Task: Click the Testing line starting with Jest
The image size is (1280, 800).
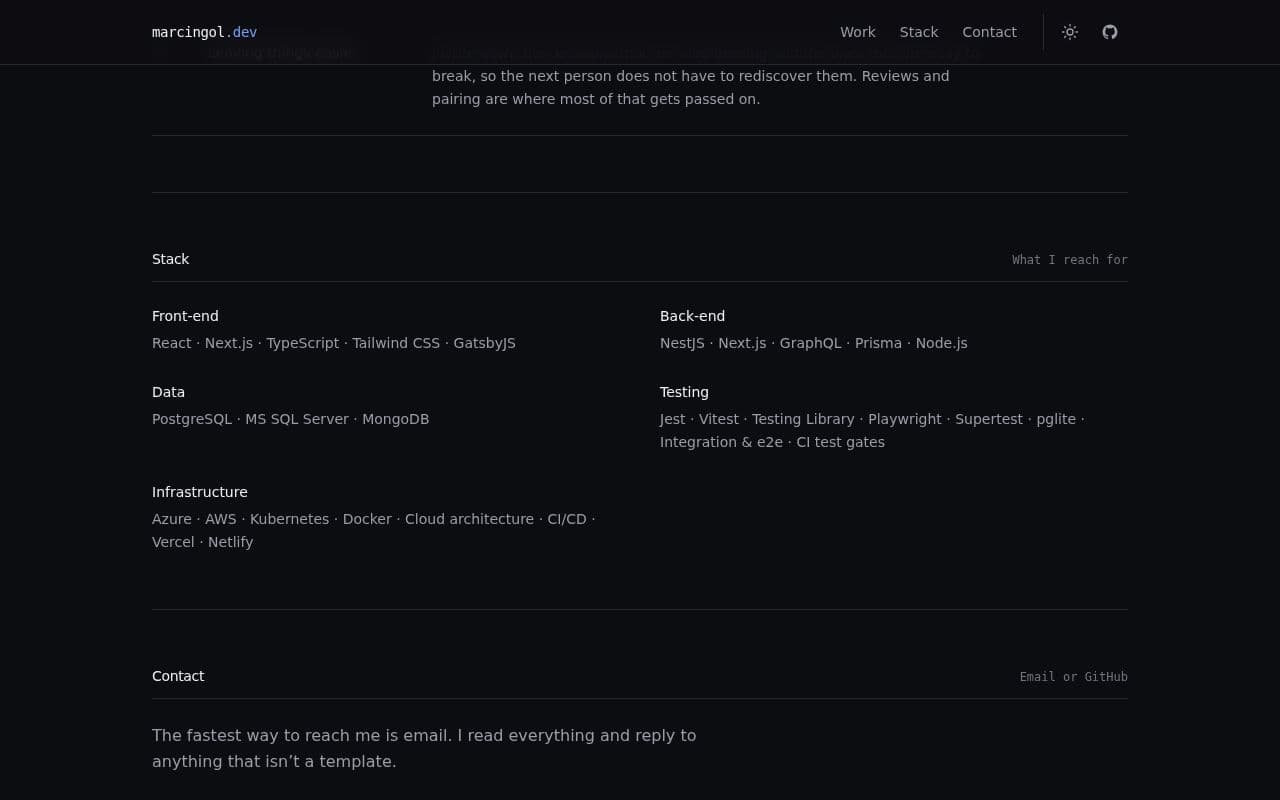Action: pos(872,419)
